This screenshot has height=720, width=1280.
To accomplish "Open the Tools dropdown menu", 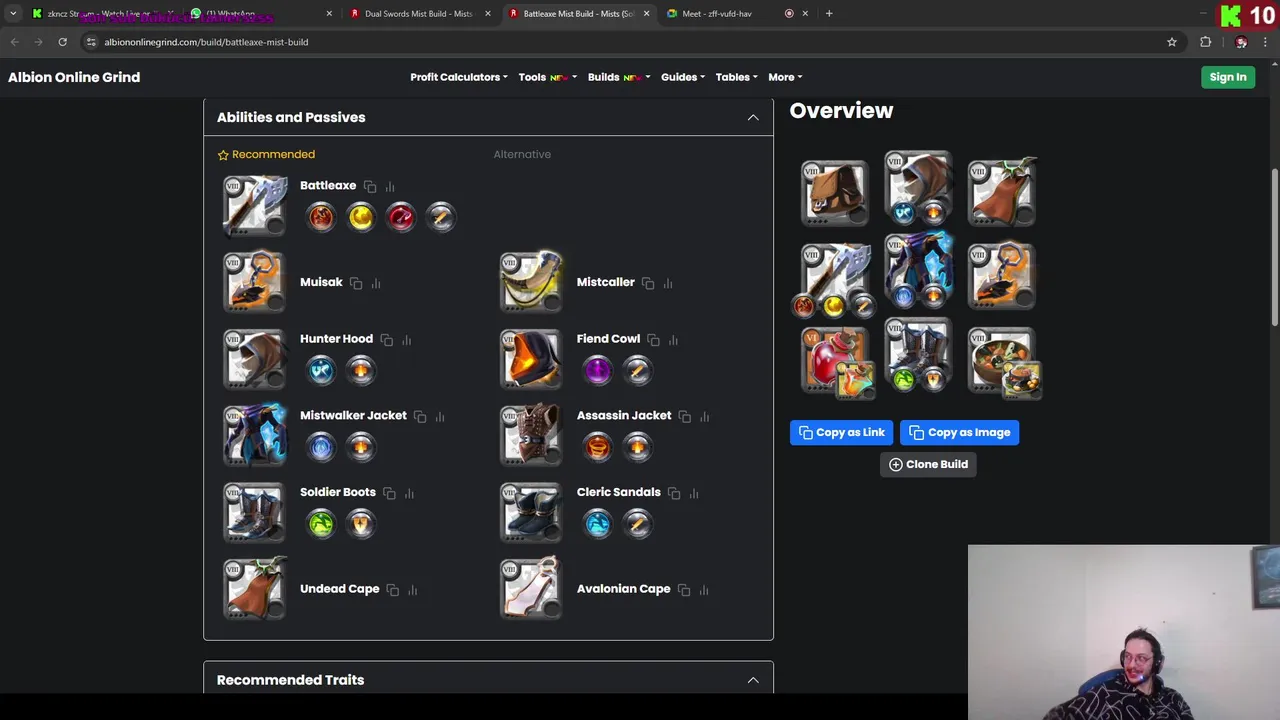I will tap(547, 77).
